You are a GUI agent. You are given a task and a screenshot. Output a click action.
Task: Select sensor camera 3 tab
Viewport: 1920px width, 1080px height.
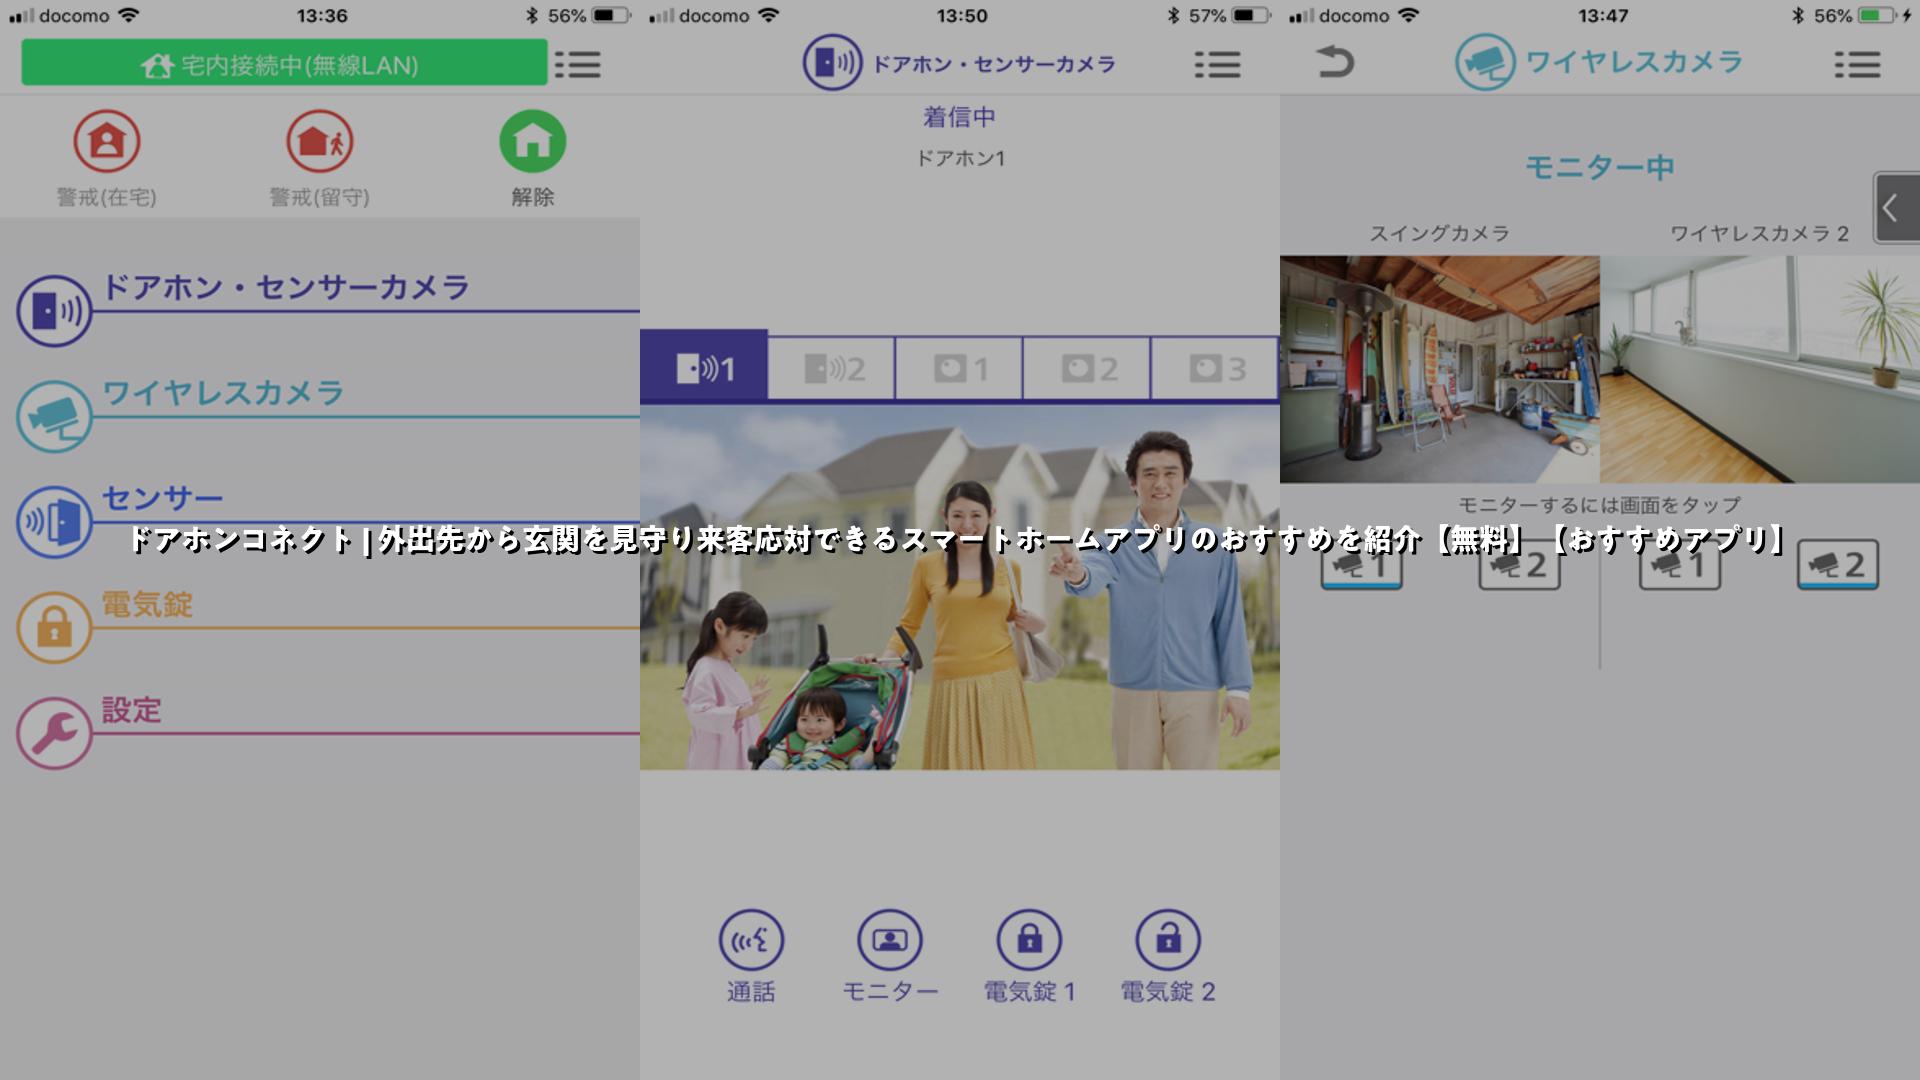[1215, 368]
